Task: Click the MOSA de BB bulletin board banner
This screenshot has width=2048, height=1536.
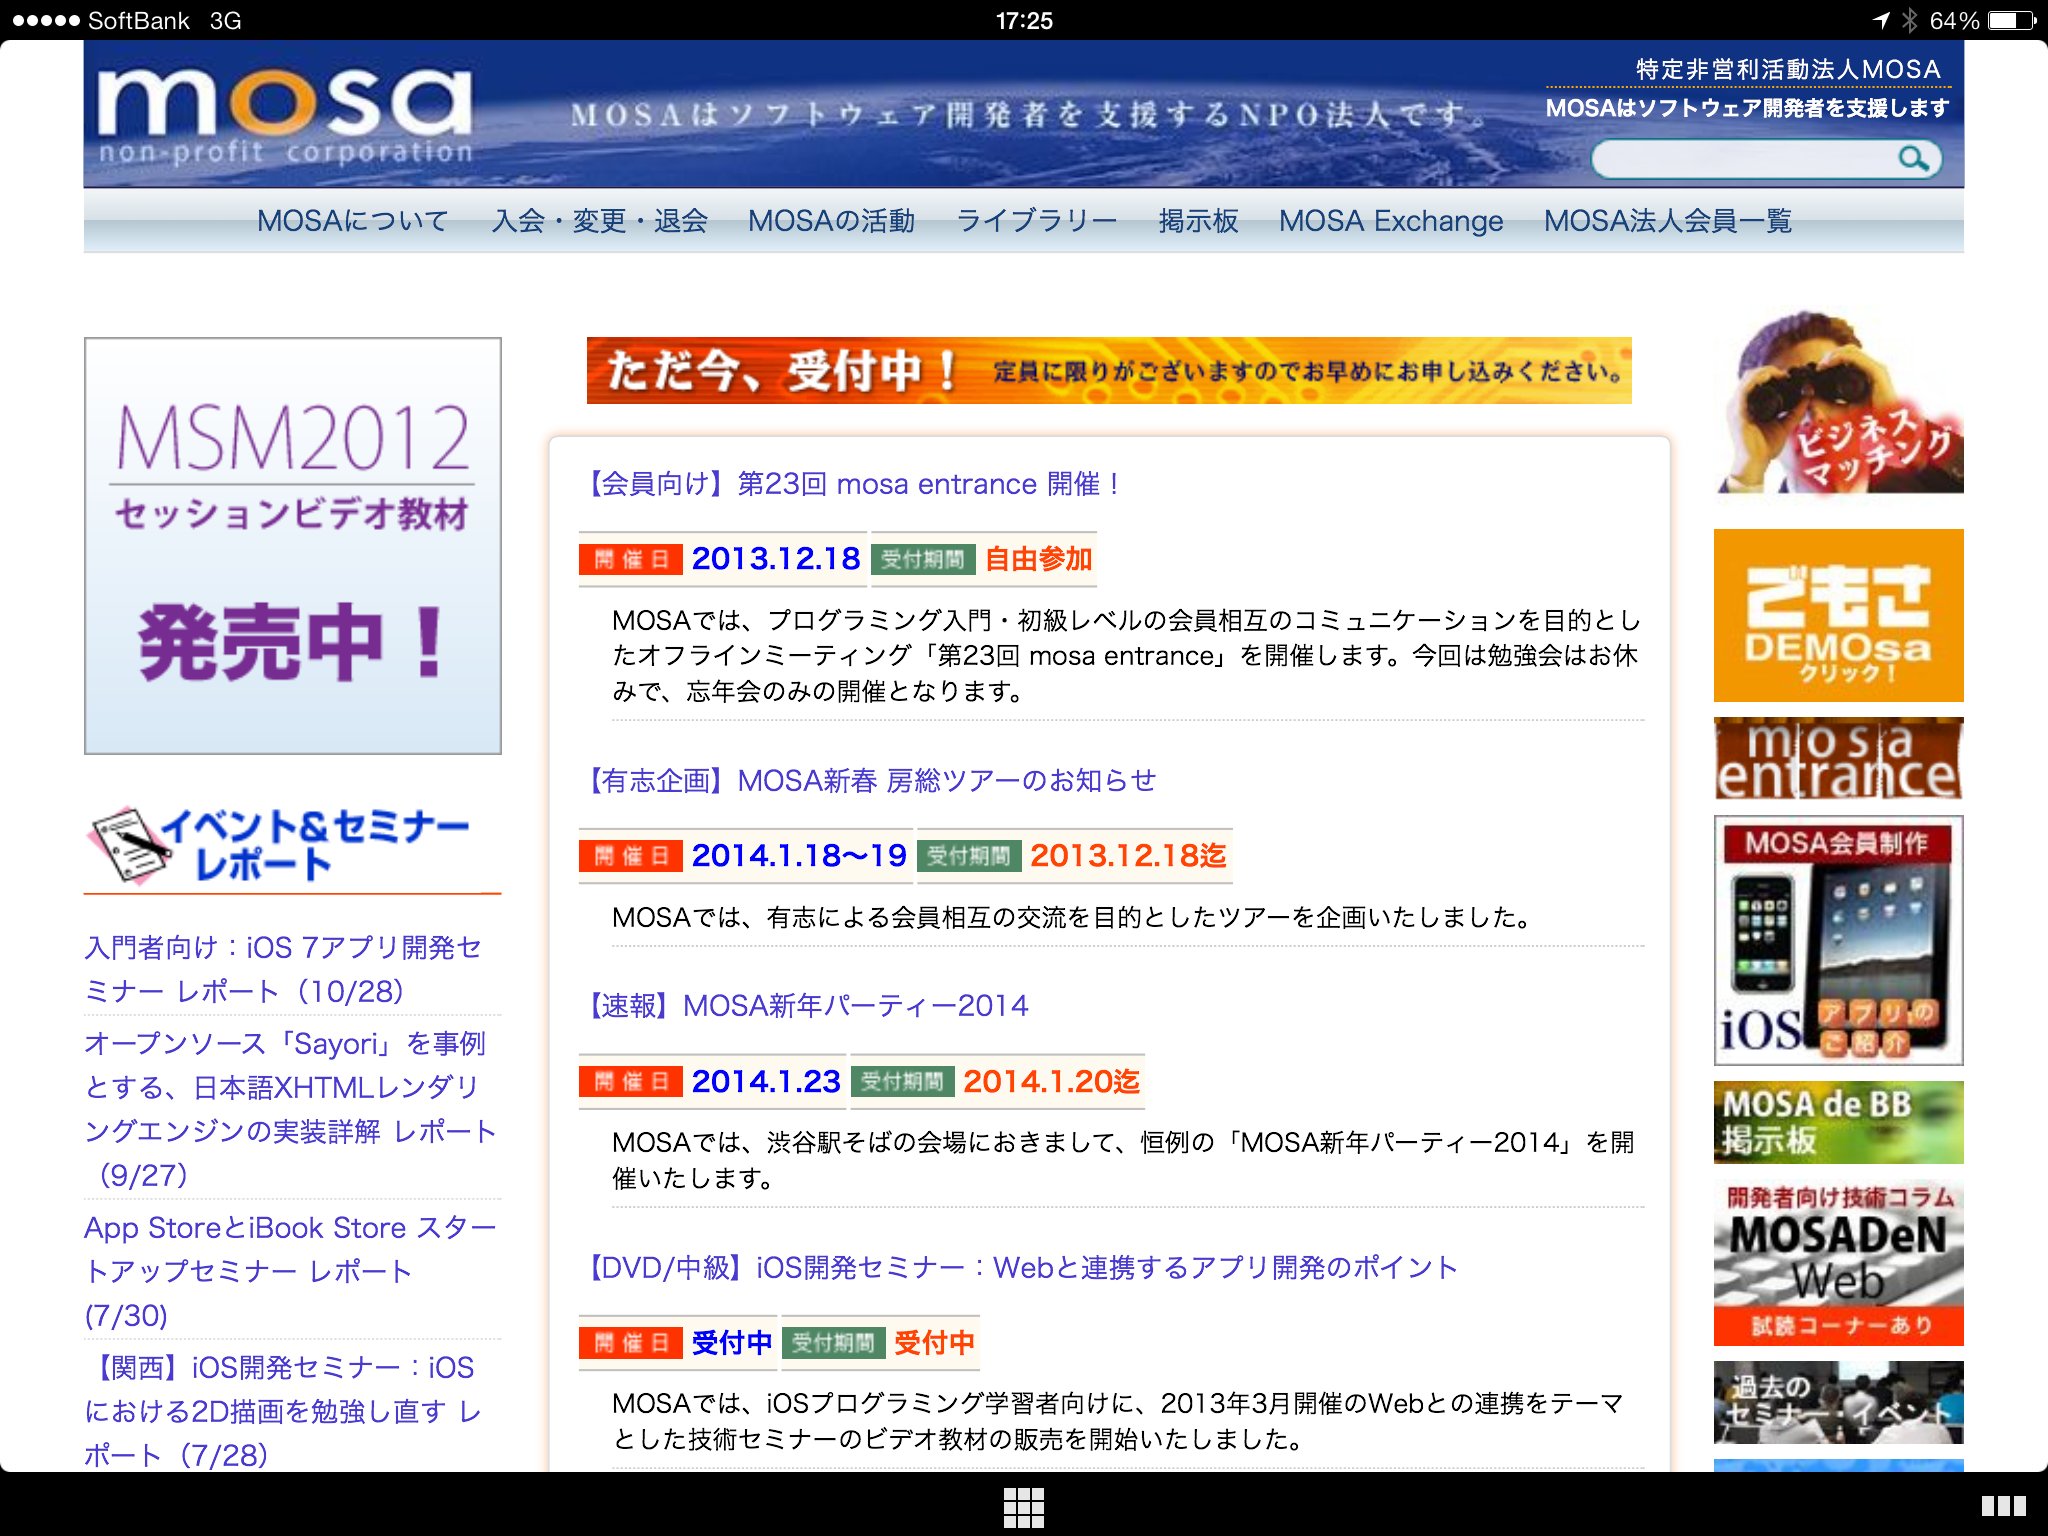Action: click(1838, 1122)
